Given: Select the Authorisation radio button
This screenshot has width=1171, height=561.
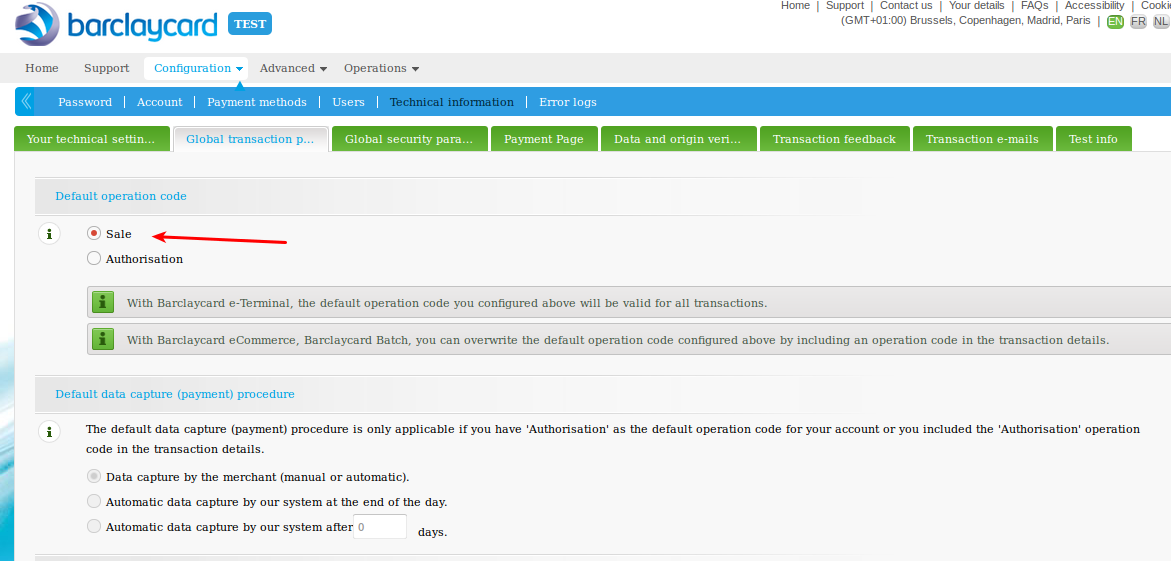Looking at the screenshot, I should [x=94, y=259].
